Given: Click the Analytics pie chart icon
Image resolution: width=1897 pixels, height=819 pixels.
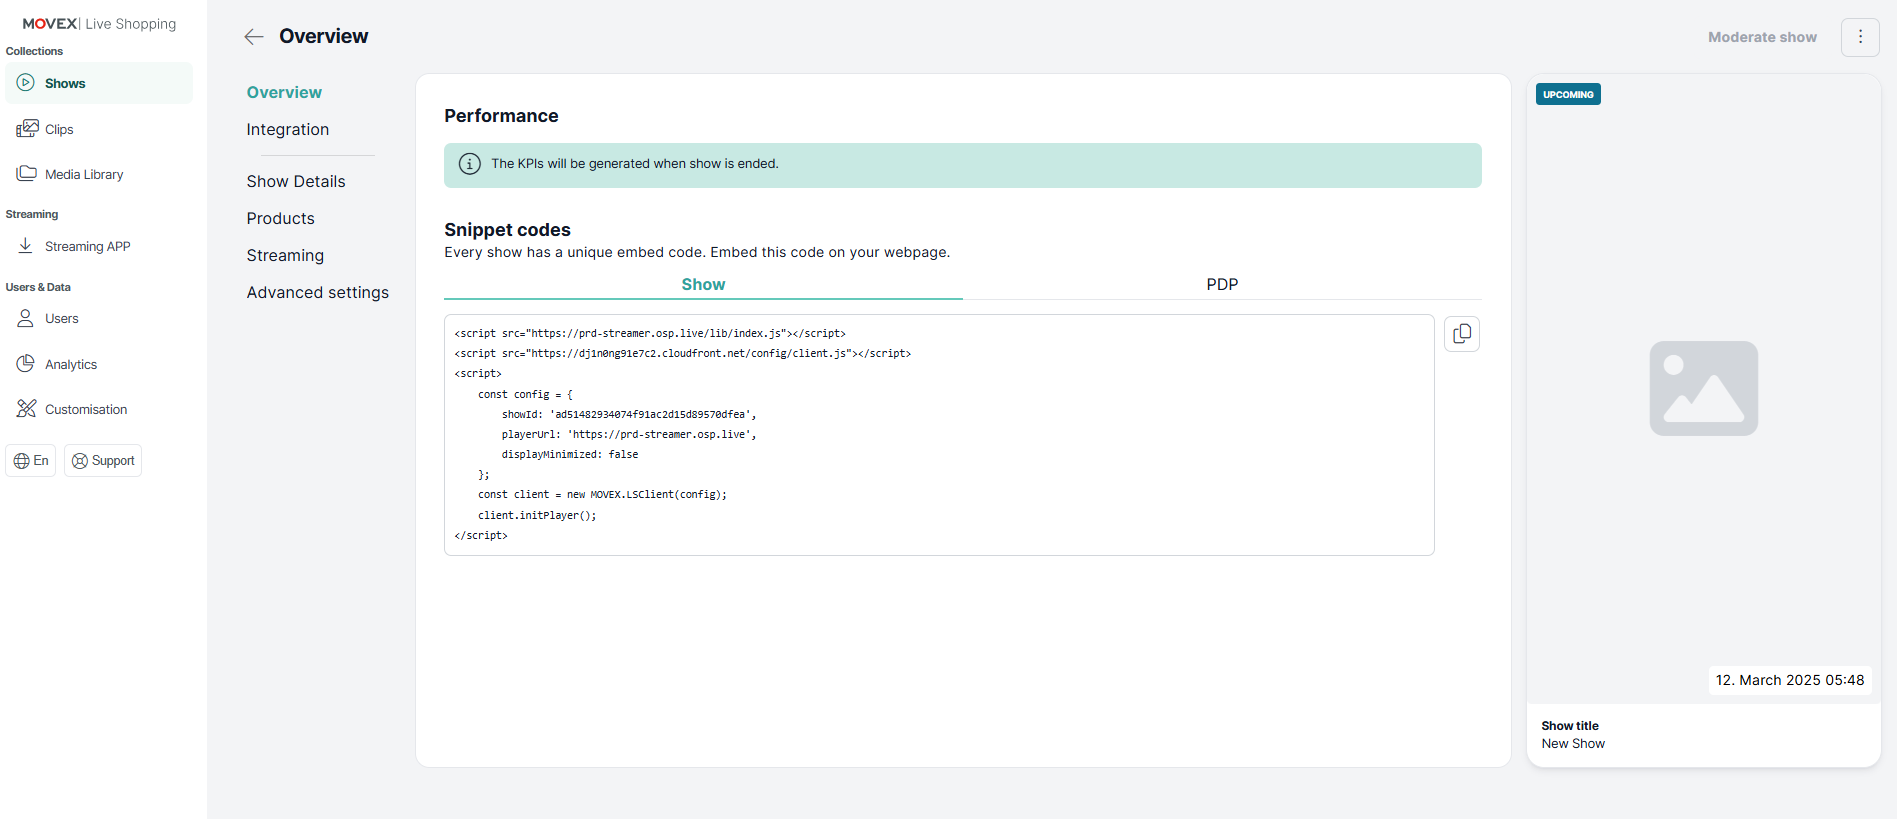Looking at the screenshot, I should point(26,364).
